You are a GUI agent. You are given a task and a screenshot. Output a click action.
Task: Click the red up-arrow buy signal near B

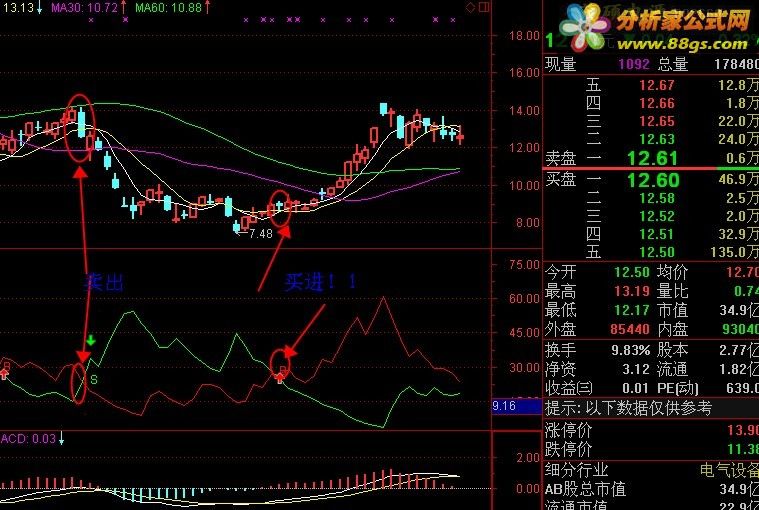tap(280, 378)
